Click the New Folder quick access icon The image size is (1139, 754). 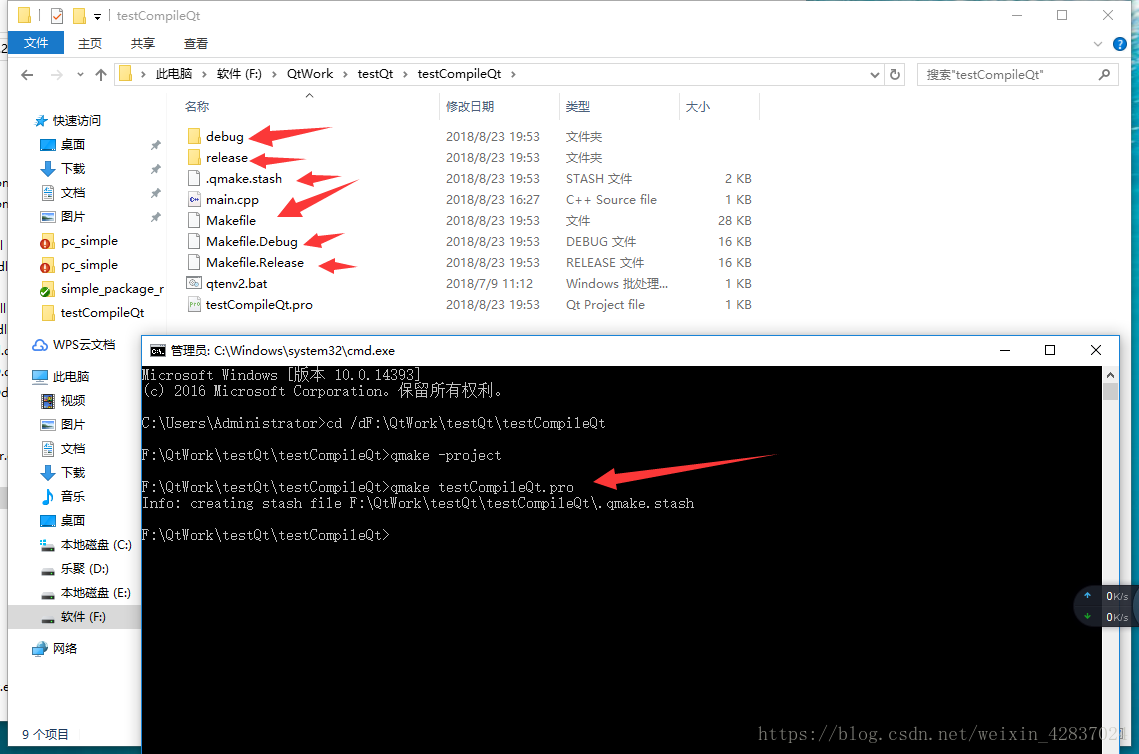click(x=79, y=15)
